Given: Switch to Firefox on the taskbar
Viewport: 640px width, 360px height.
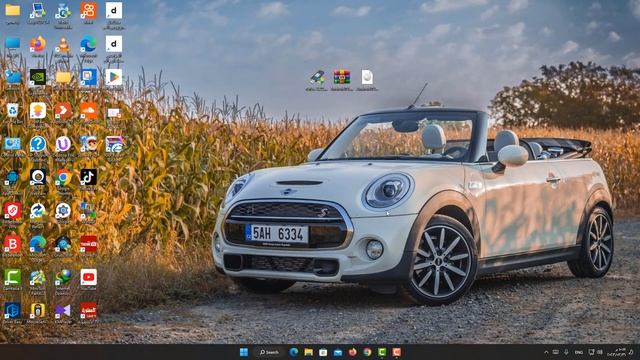Looking at the screenshot, I should click(353, 352).
